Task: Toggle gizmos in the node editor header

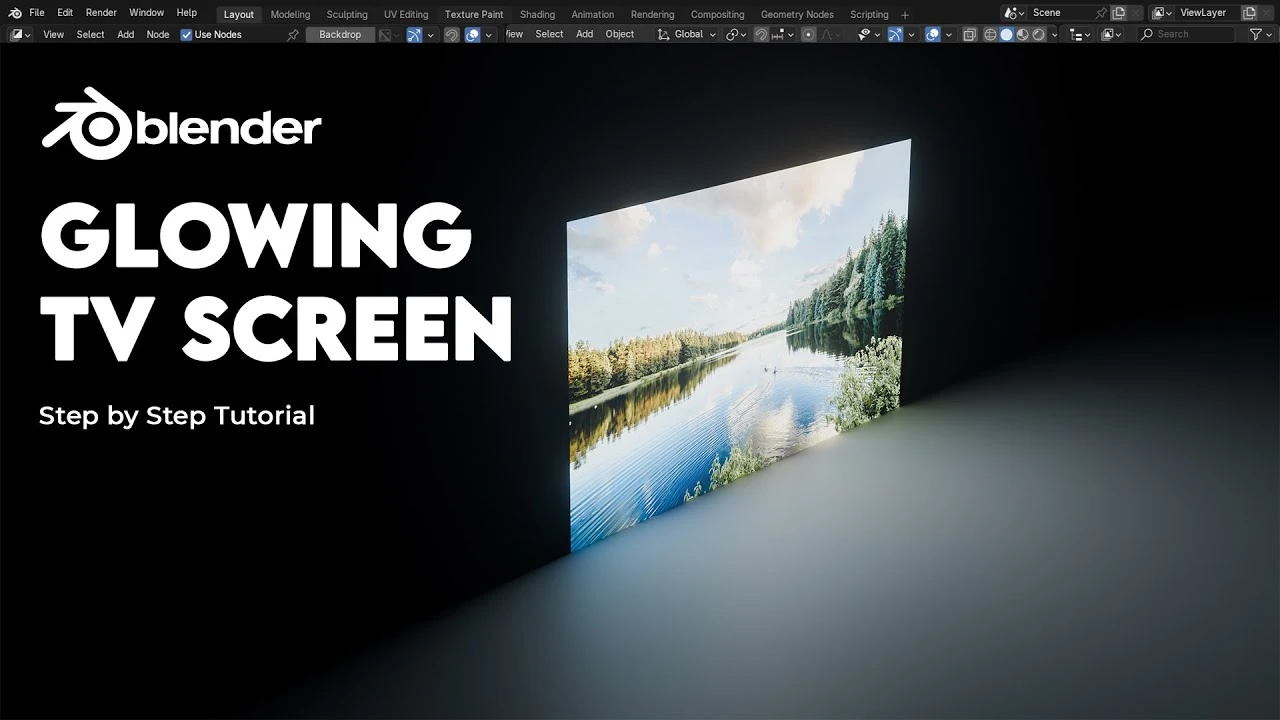Action: click(414, 34)
